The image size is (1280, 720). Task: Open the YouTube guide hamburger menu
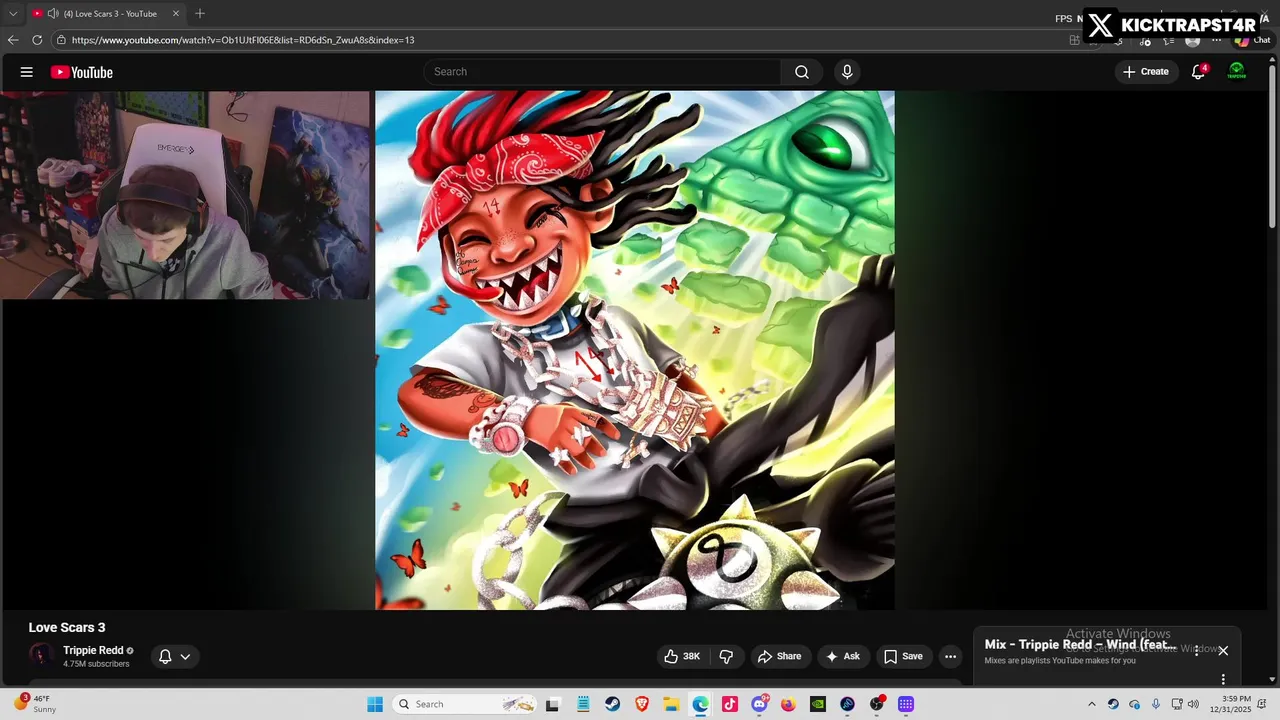[27, 72]
